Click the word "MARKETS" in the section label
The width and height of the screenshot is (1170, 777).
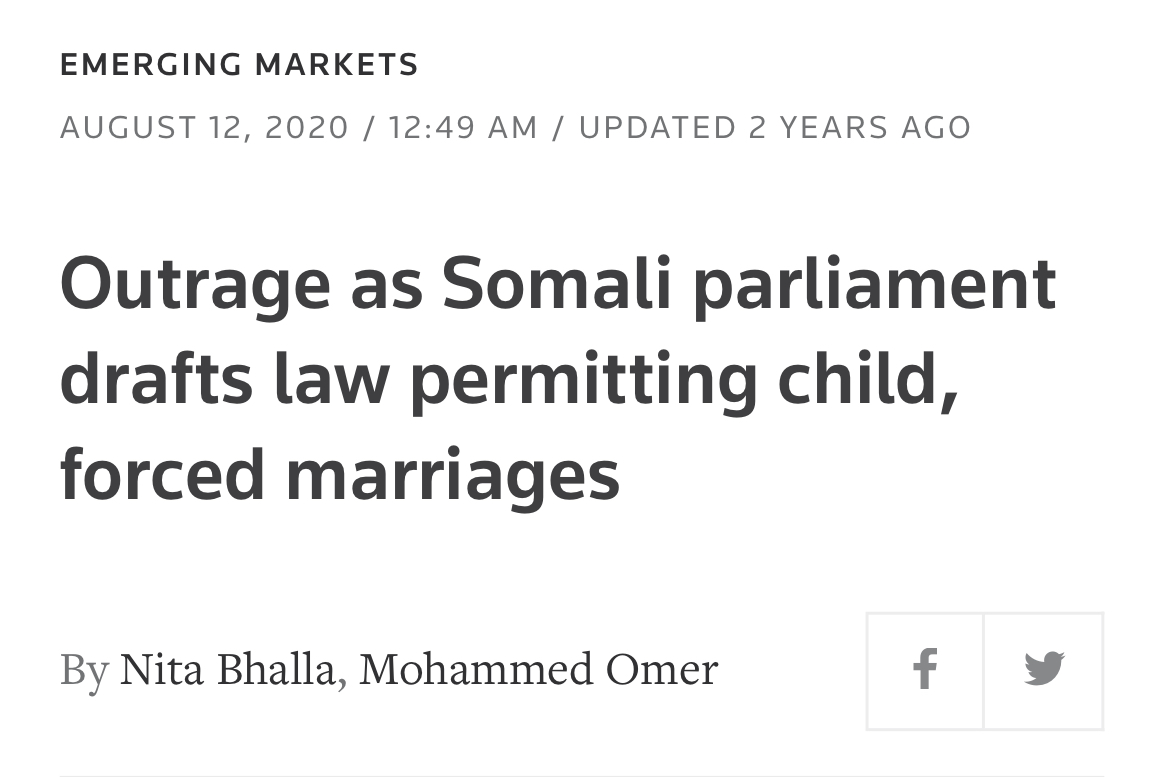pyautogui.click(x=337, y=64)
